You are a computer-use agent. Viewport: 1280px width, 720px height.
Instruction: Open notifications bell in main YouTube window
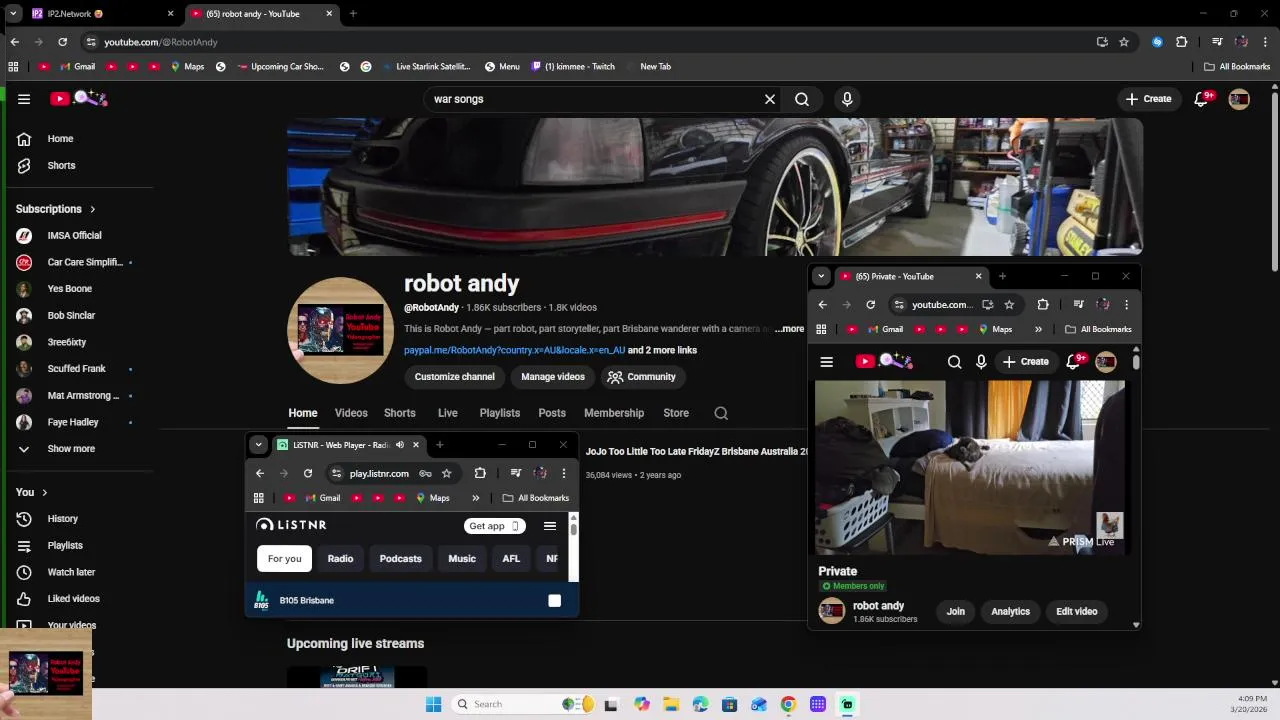[1202, 99]
